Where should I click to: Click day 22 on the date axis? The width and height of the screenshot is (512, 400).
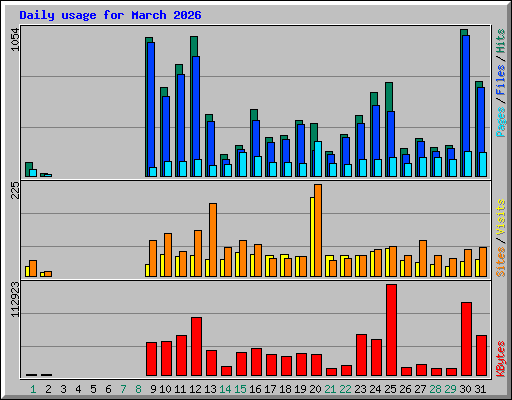[345, 389]
